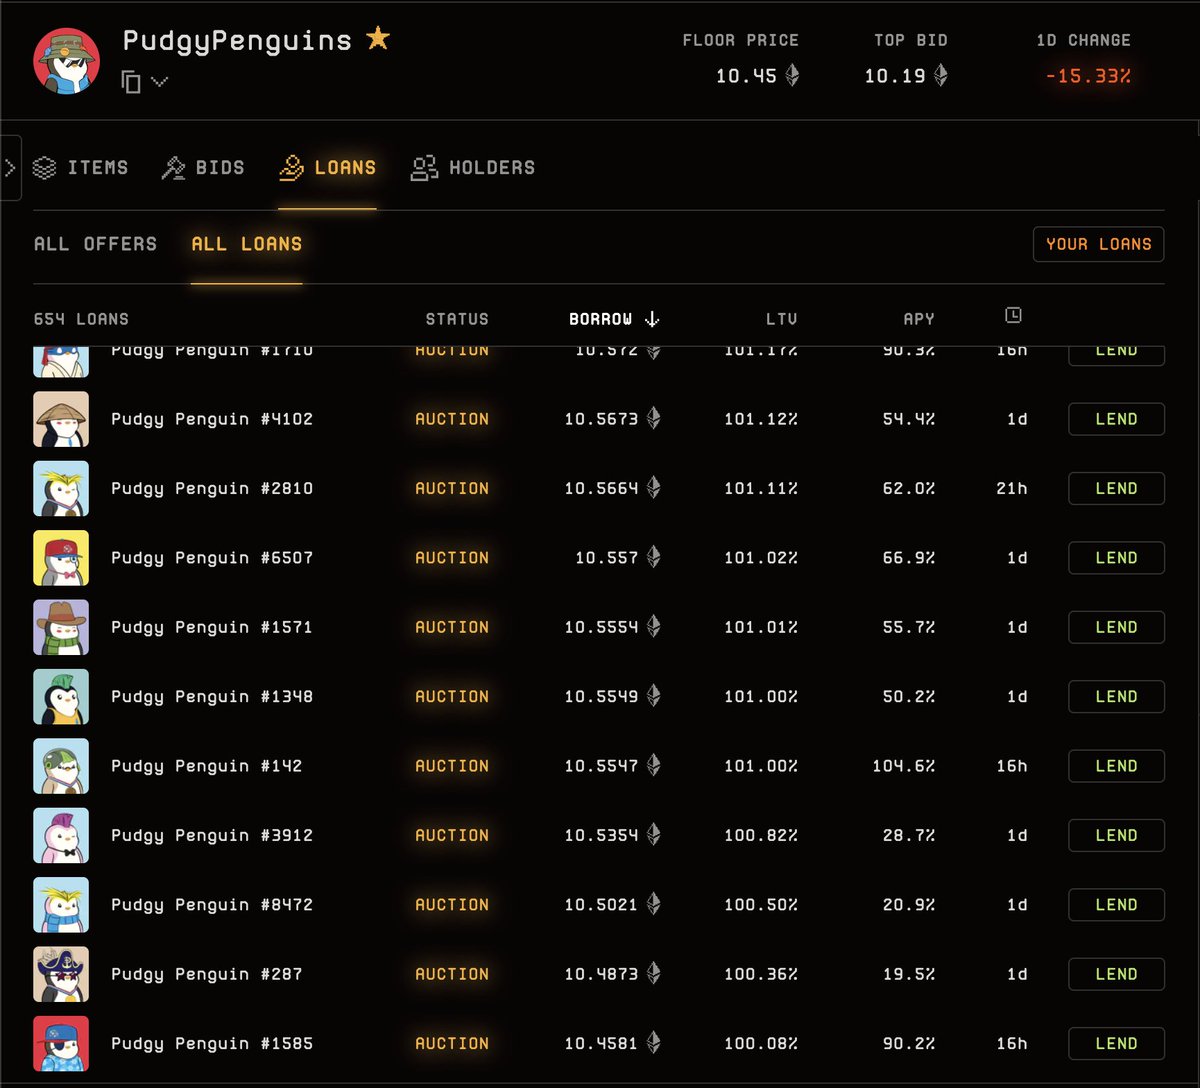Viewport: 1200px width, 1088px height.
Task: Lend on Pudgy Penguin #287
Action: click(1116, 974)
